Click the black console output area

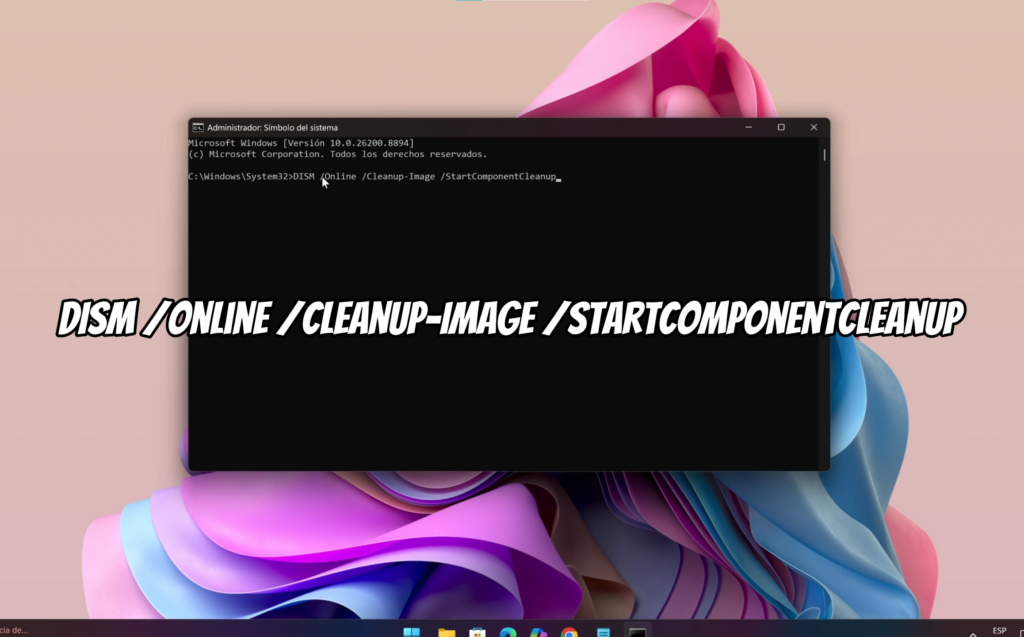pyautogui.click(x=506, y=392)
